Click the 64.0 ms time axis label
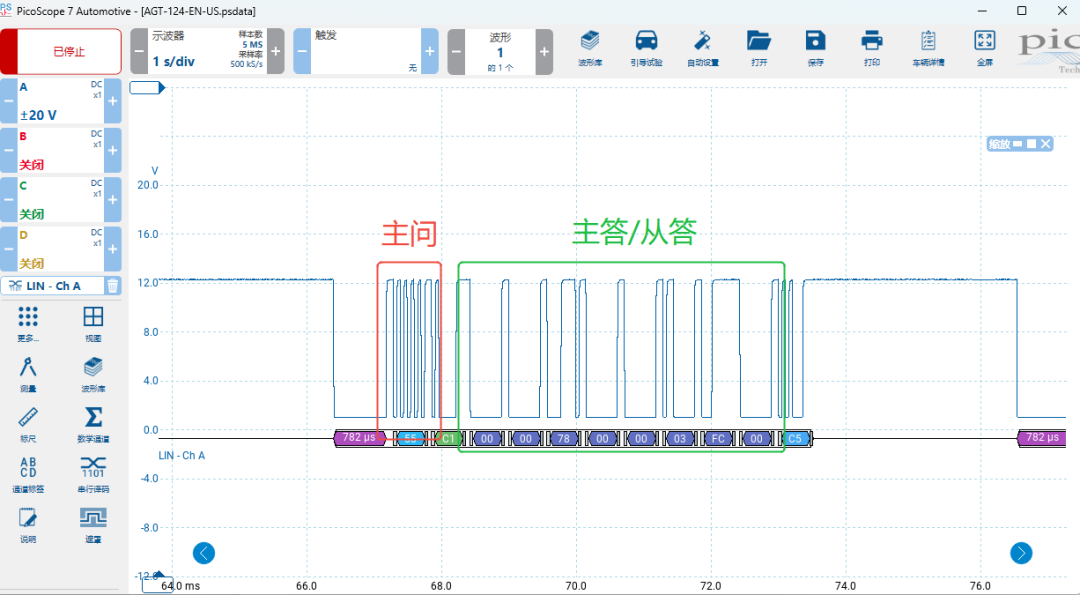The width and height of the screenshot is (1080, 595). coord(180,586)
